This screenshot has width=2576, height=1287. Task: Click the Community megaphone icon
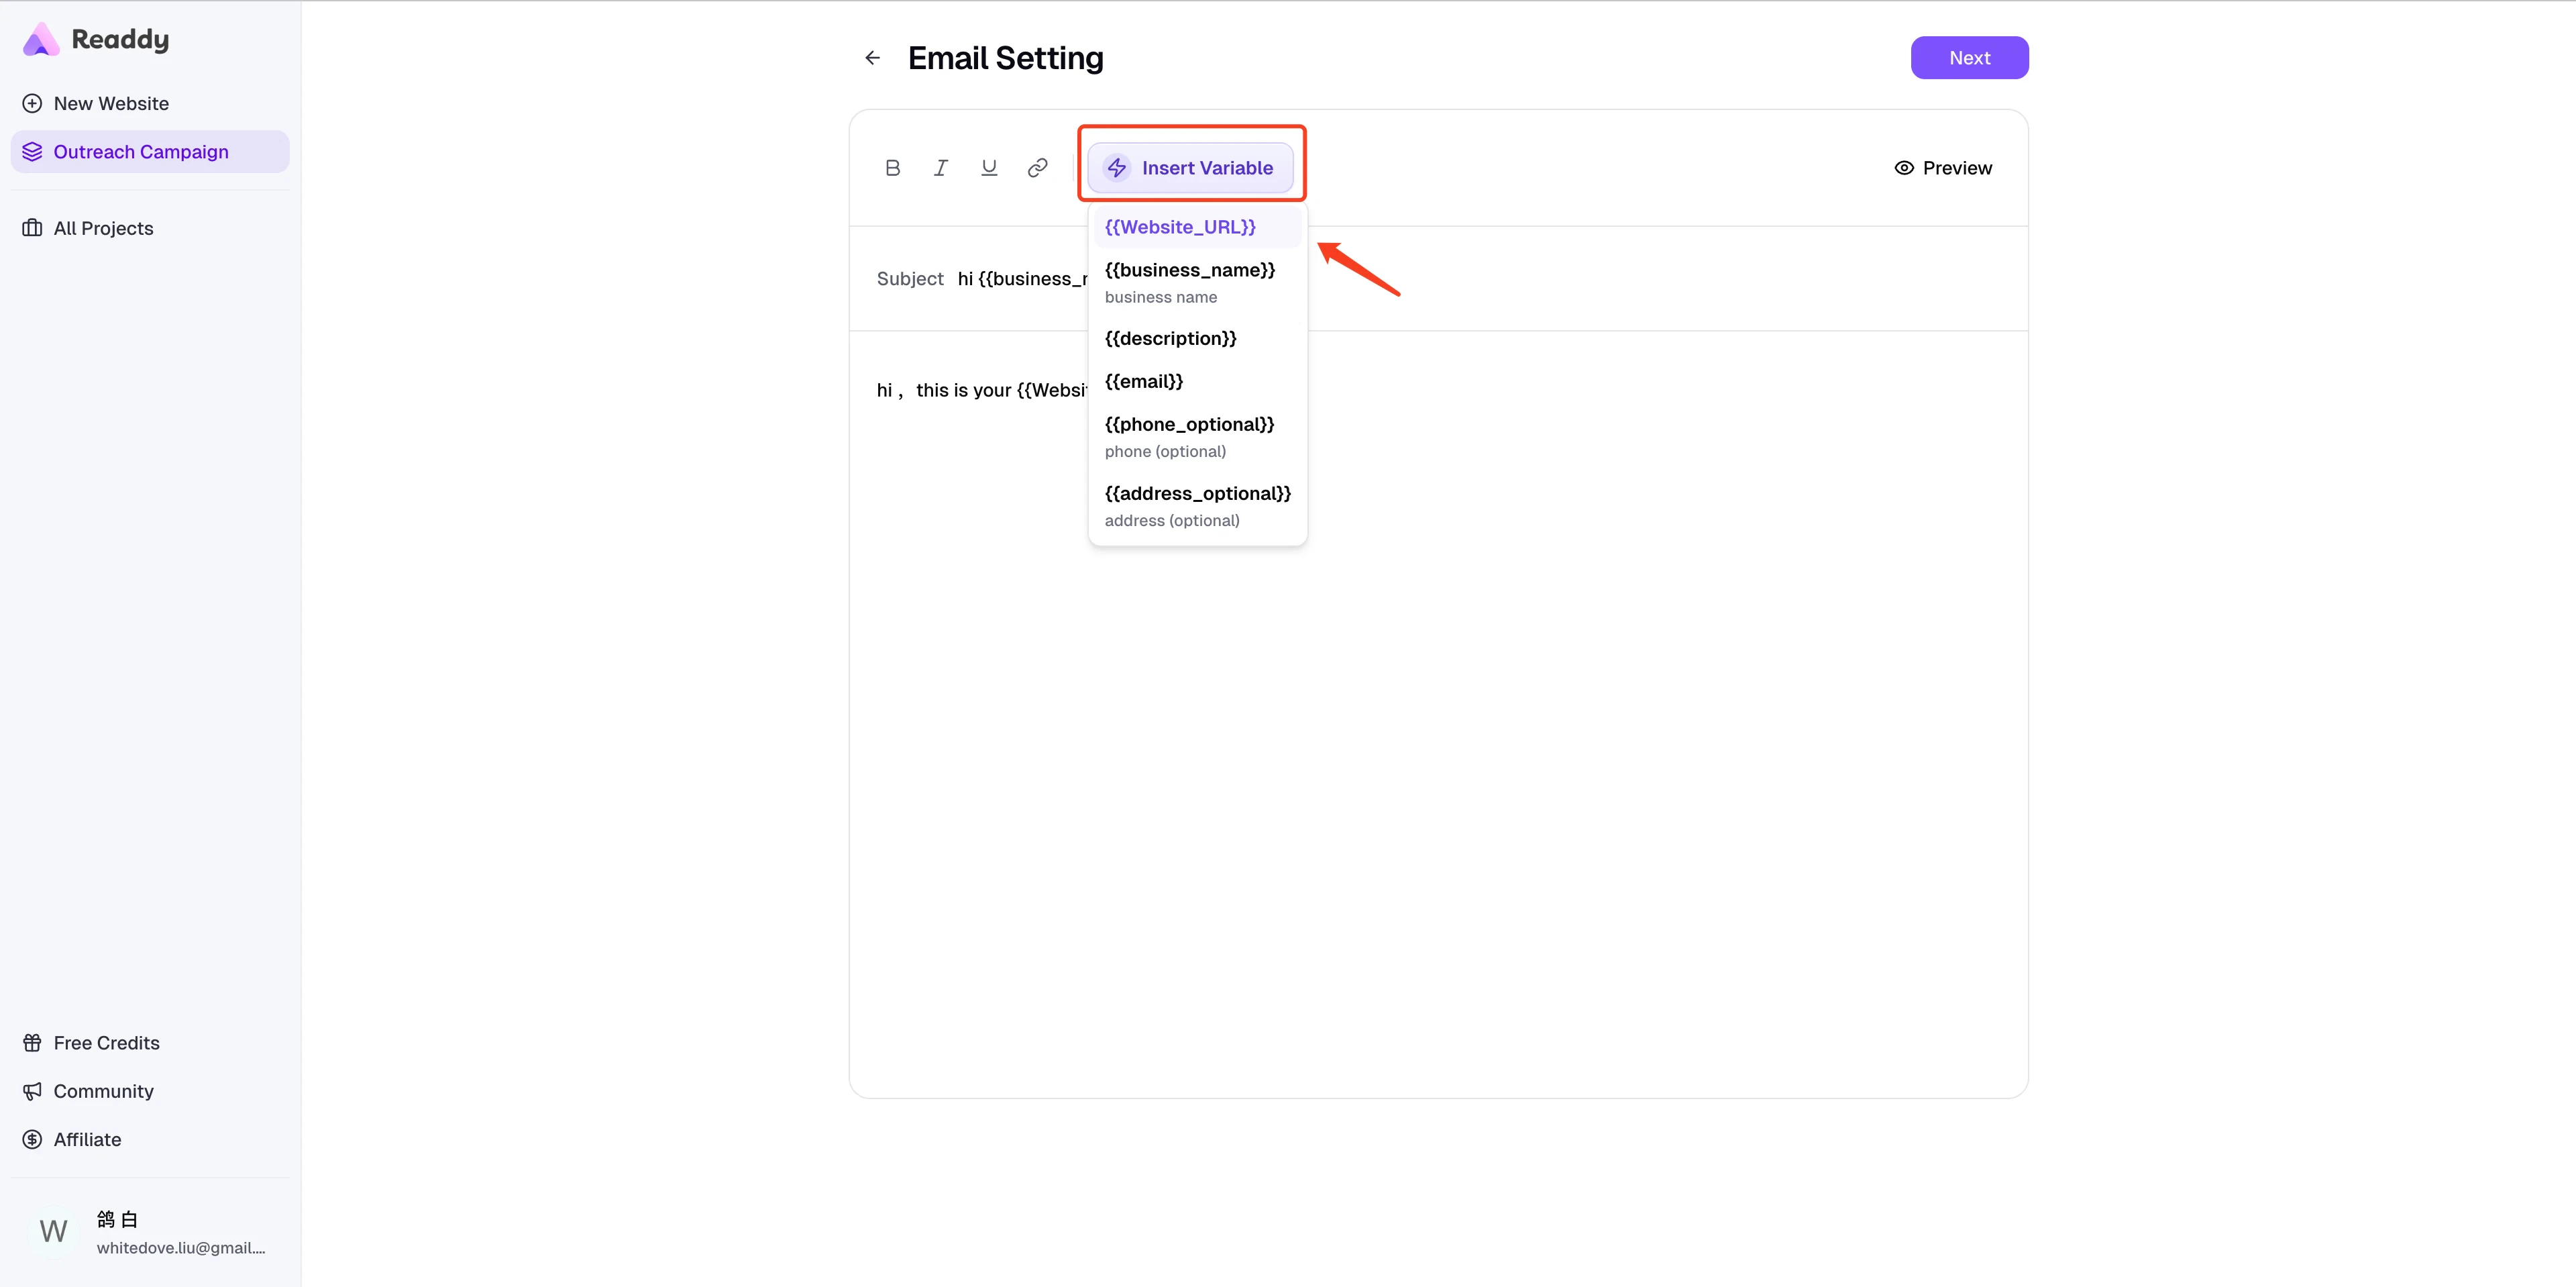[33, 1091]
